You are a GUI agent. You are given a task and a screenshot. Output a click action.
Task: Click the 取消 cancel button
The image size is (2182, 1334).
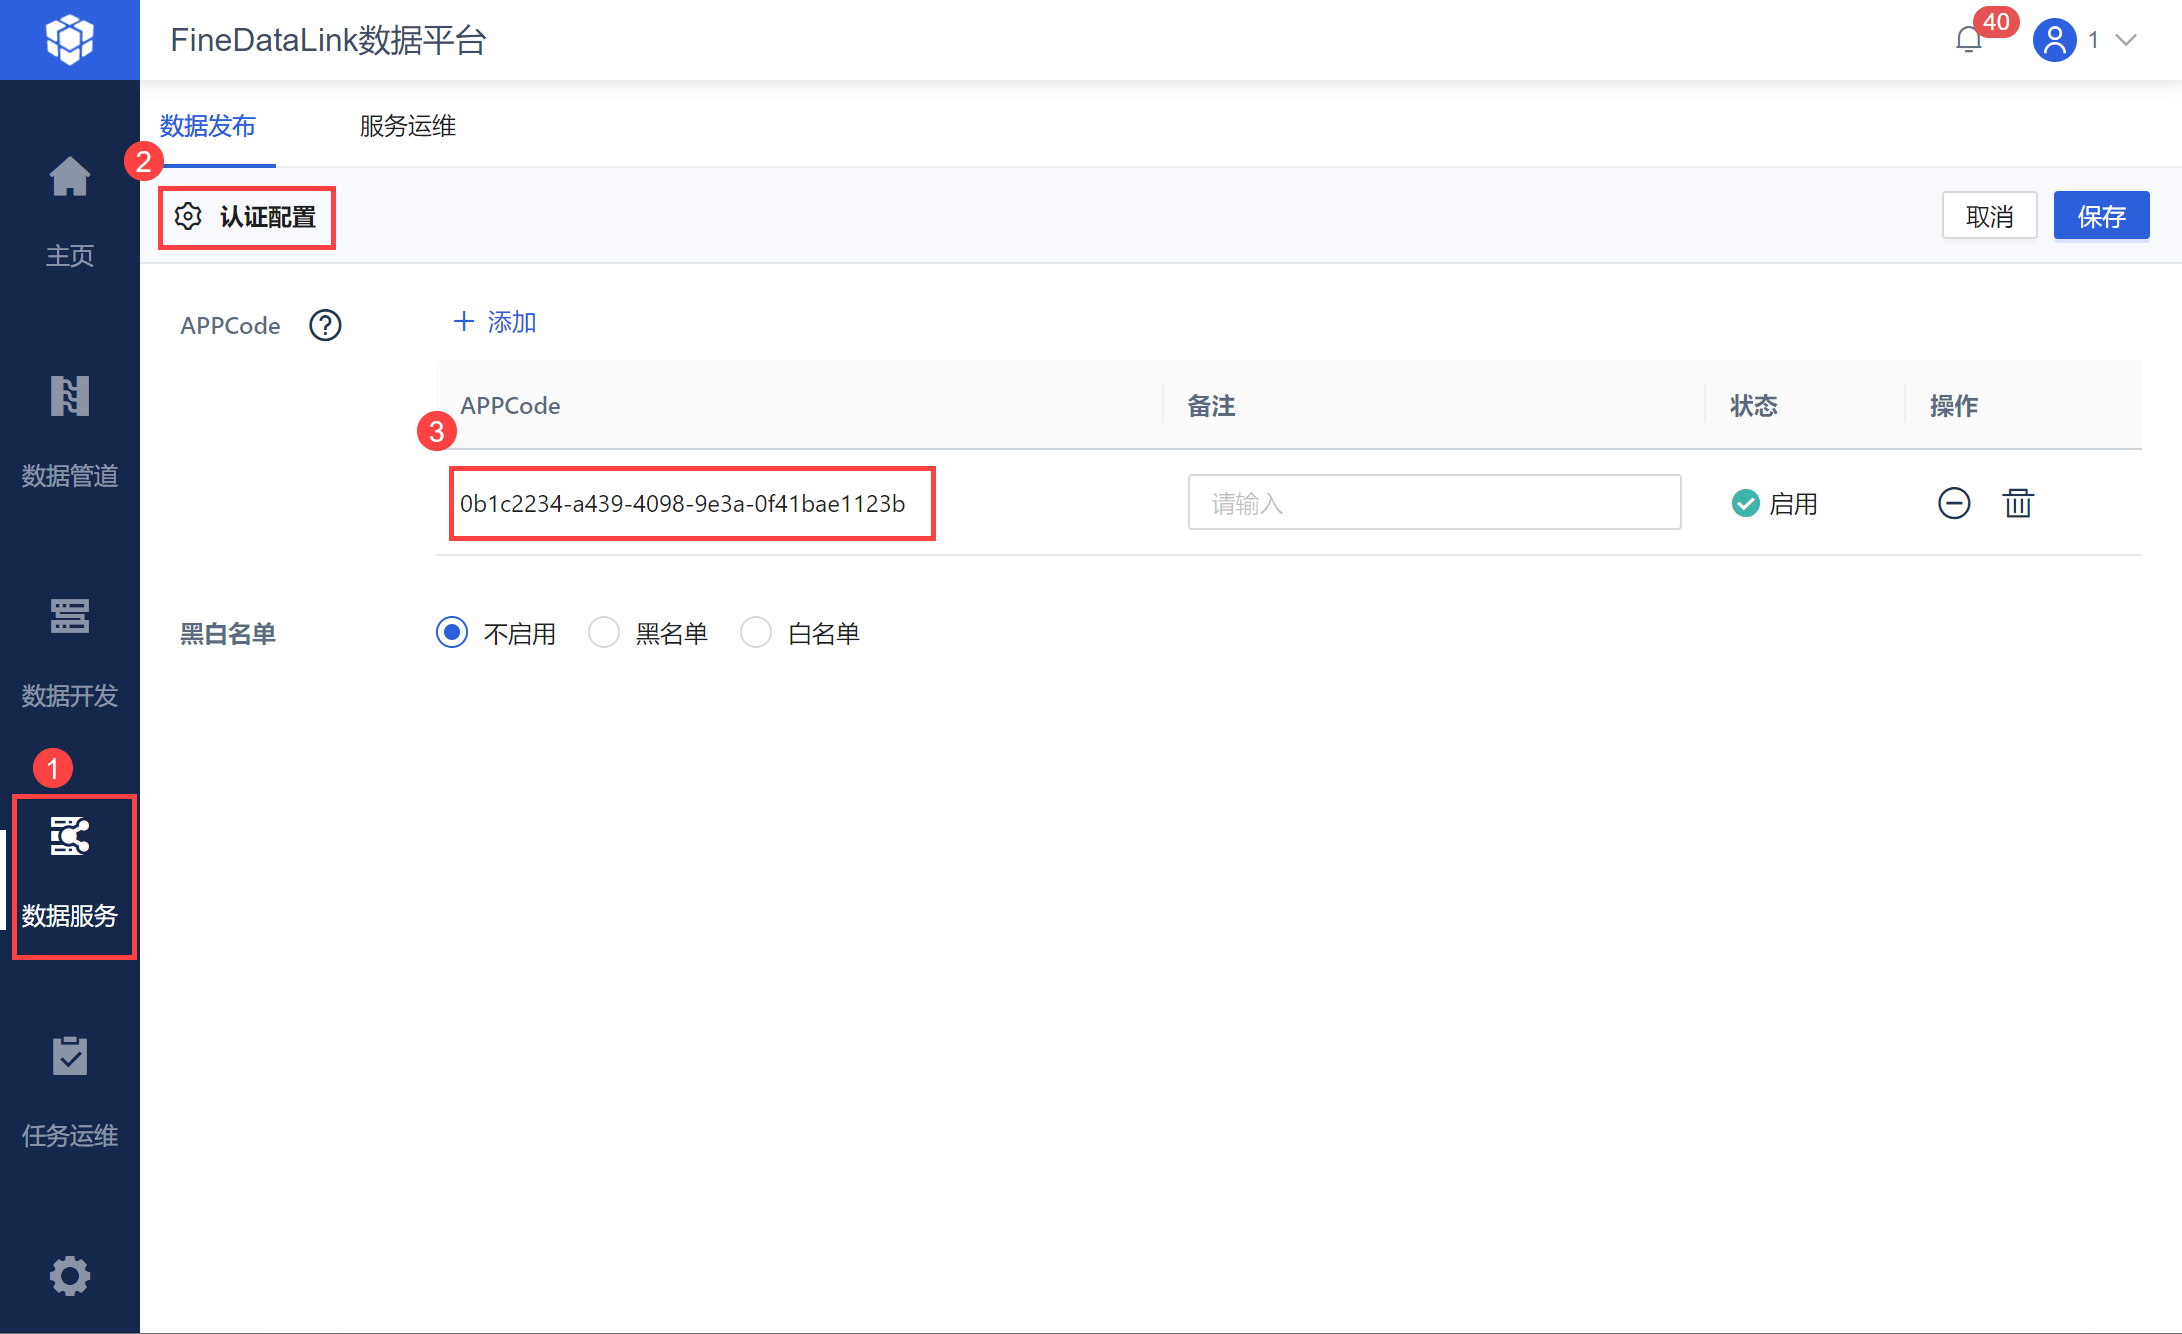click(1988, 216)
